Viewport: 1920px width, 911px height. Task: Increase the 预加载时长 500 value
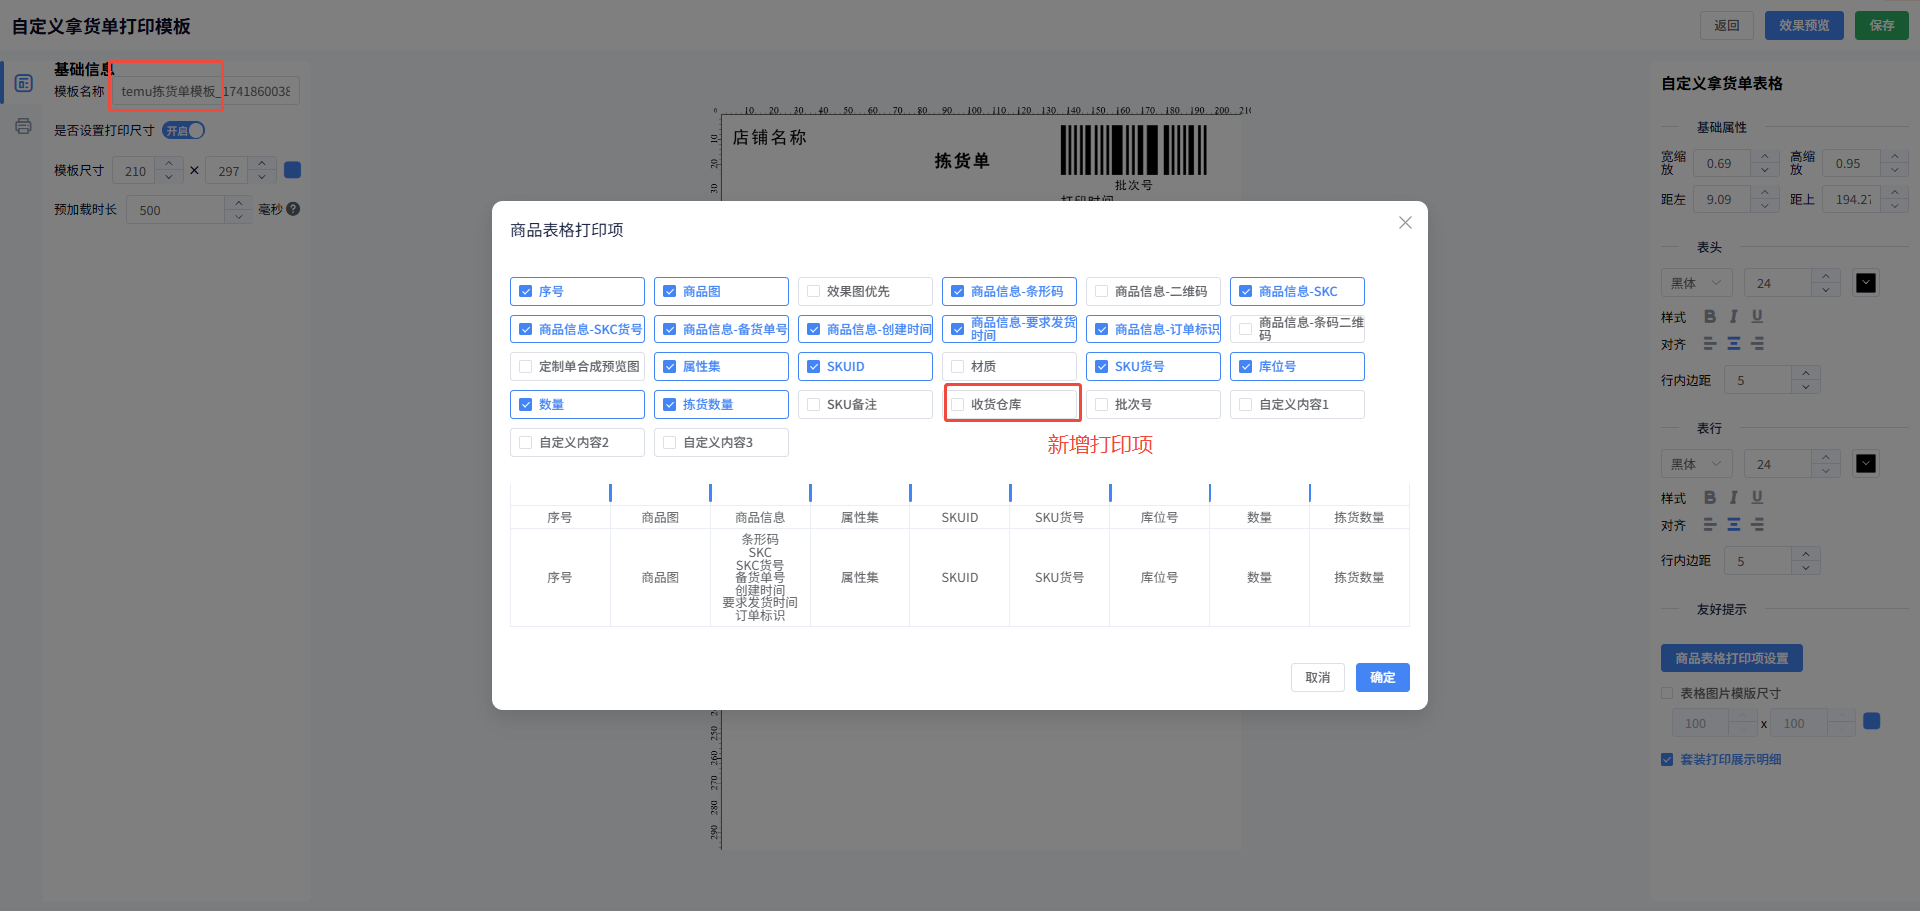(238, 203)
